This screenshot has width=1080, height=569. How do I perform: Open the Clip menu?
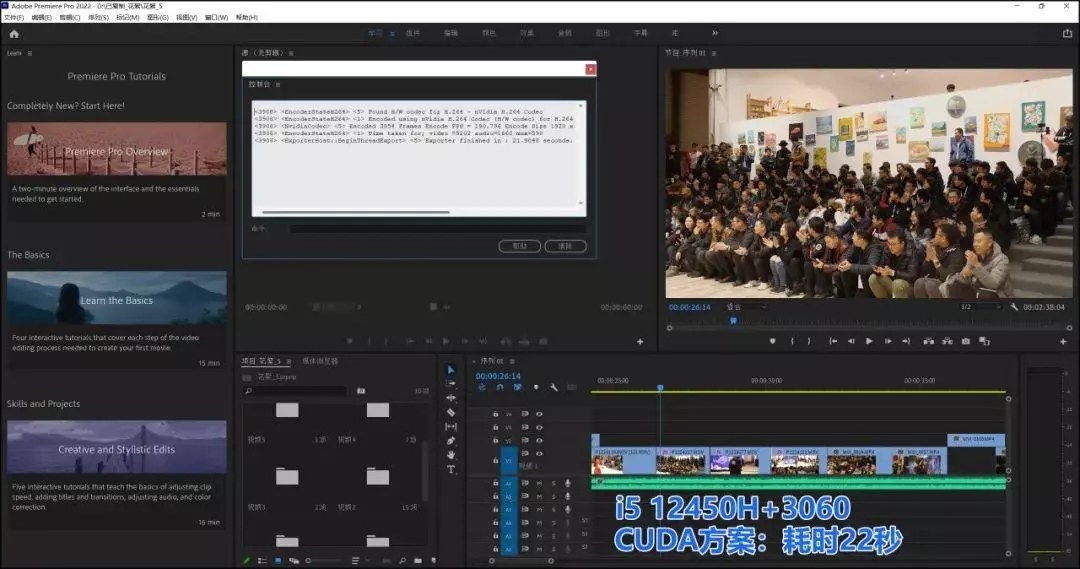click(x=70, y=18)
